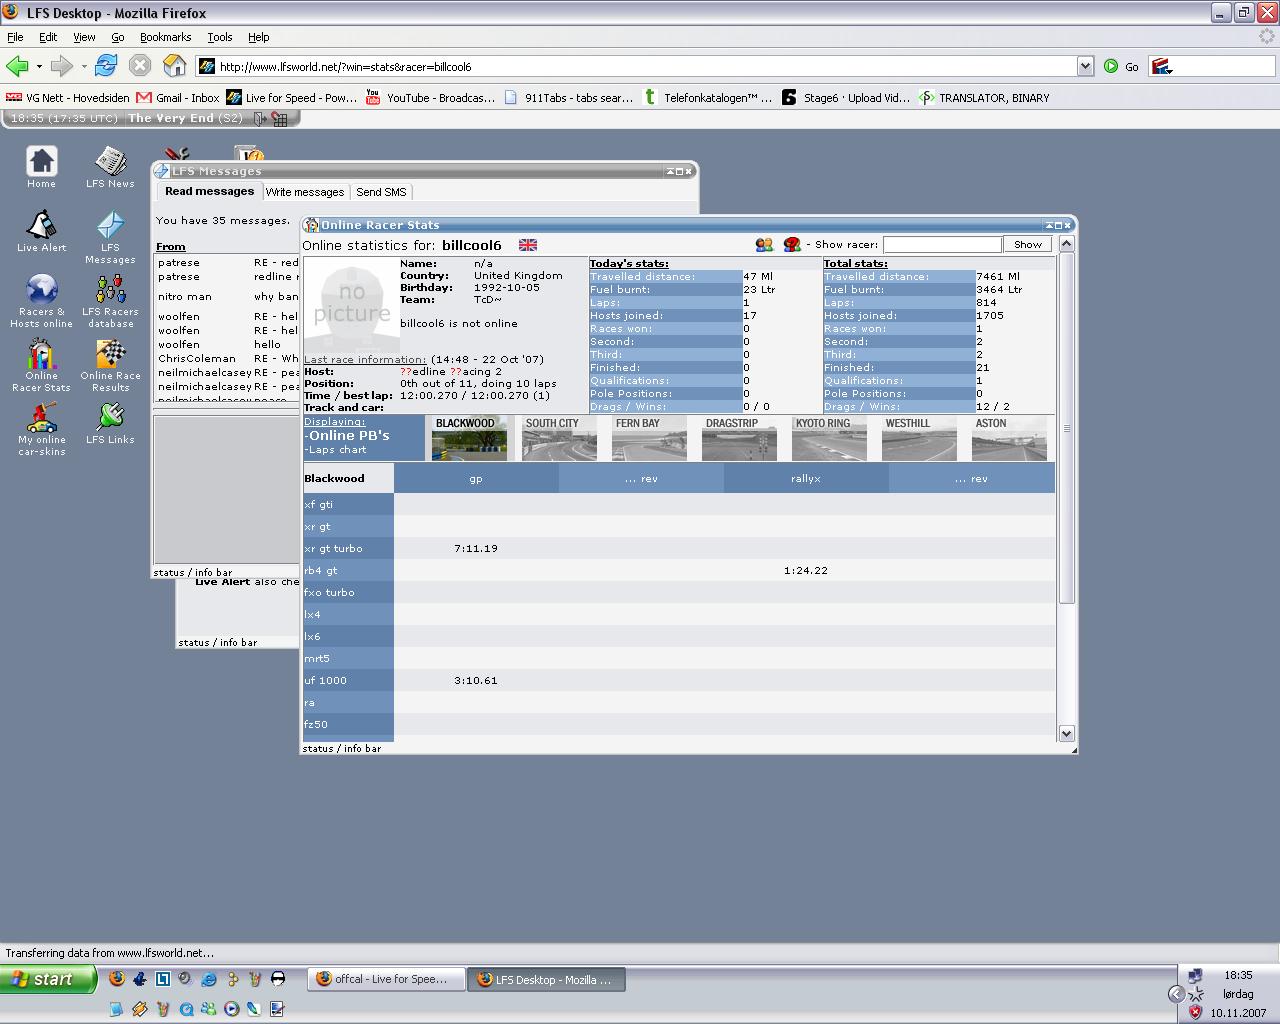
Task: Open the Live Alert icon
Action: 41,231
